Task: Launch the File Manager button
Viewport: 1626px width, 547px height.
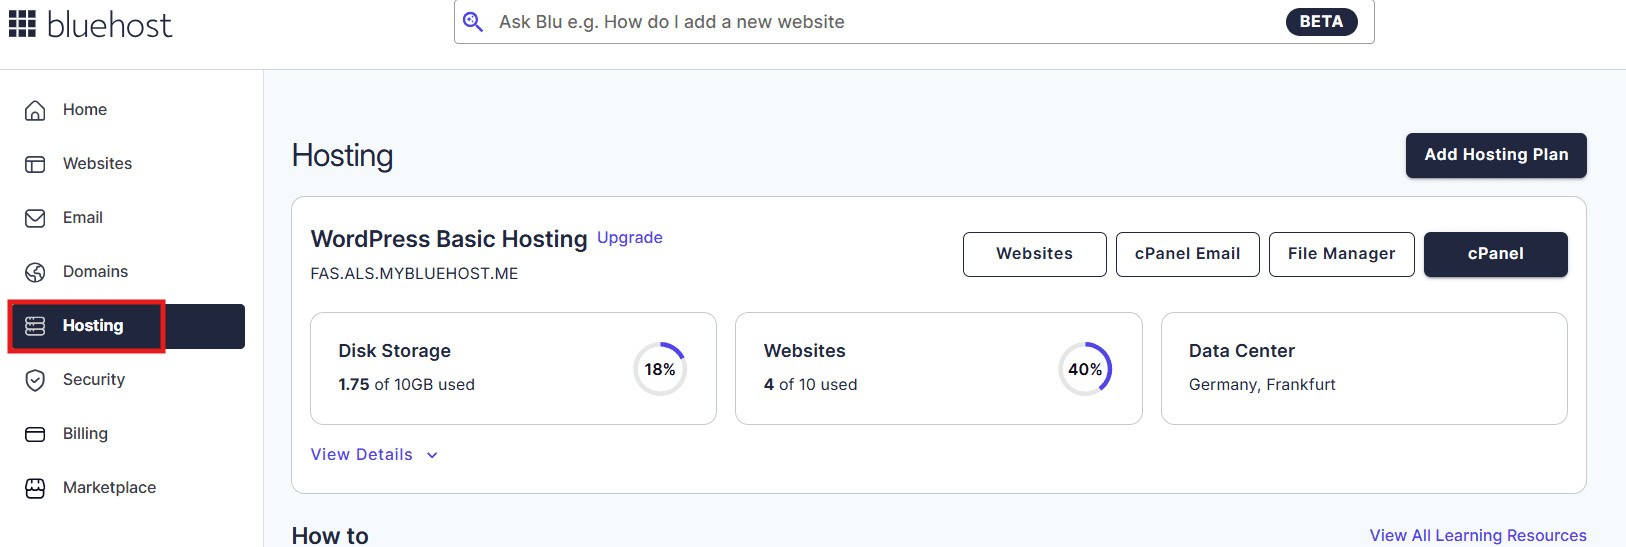Action: [1341, 254]
